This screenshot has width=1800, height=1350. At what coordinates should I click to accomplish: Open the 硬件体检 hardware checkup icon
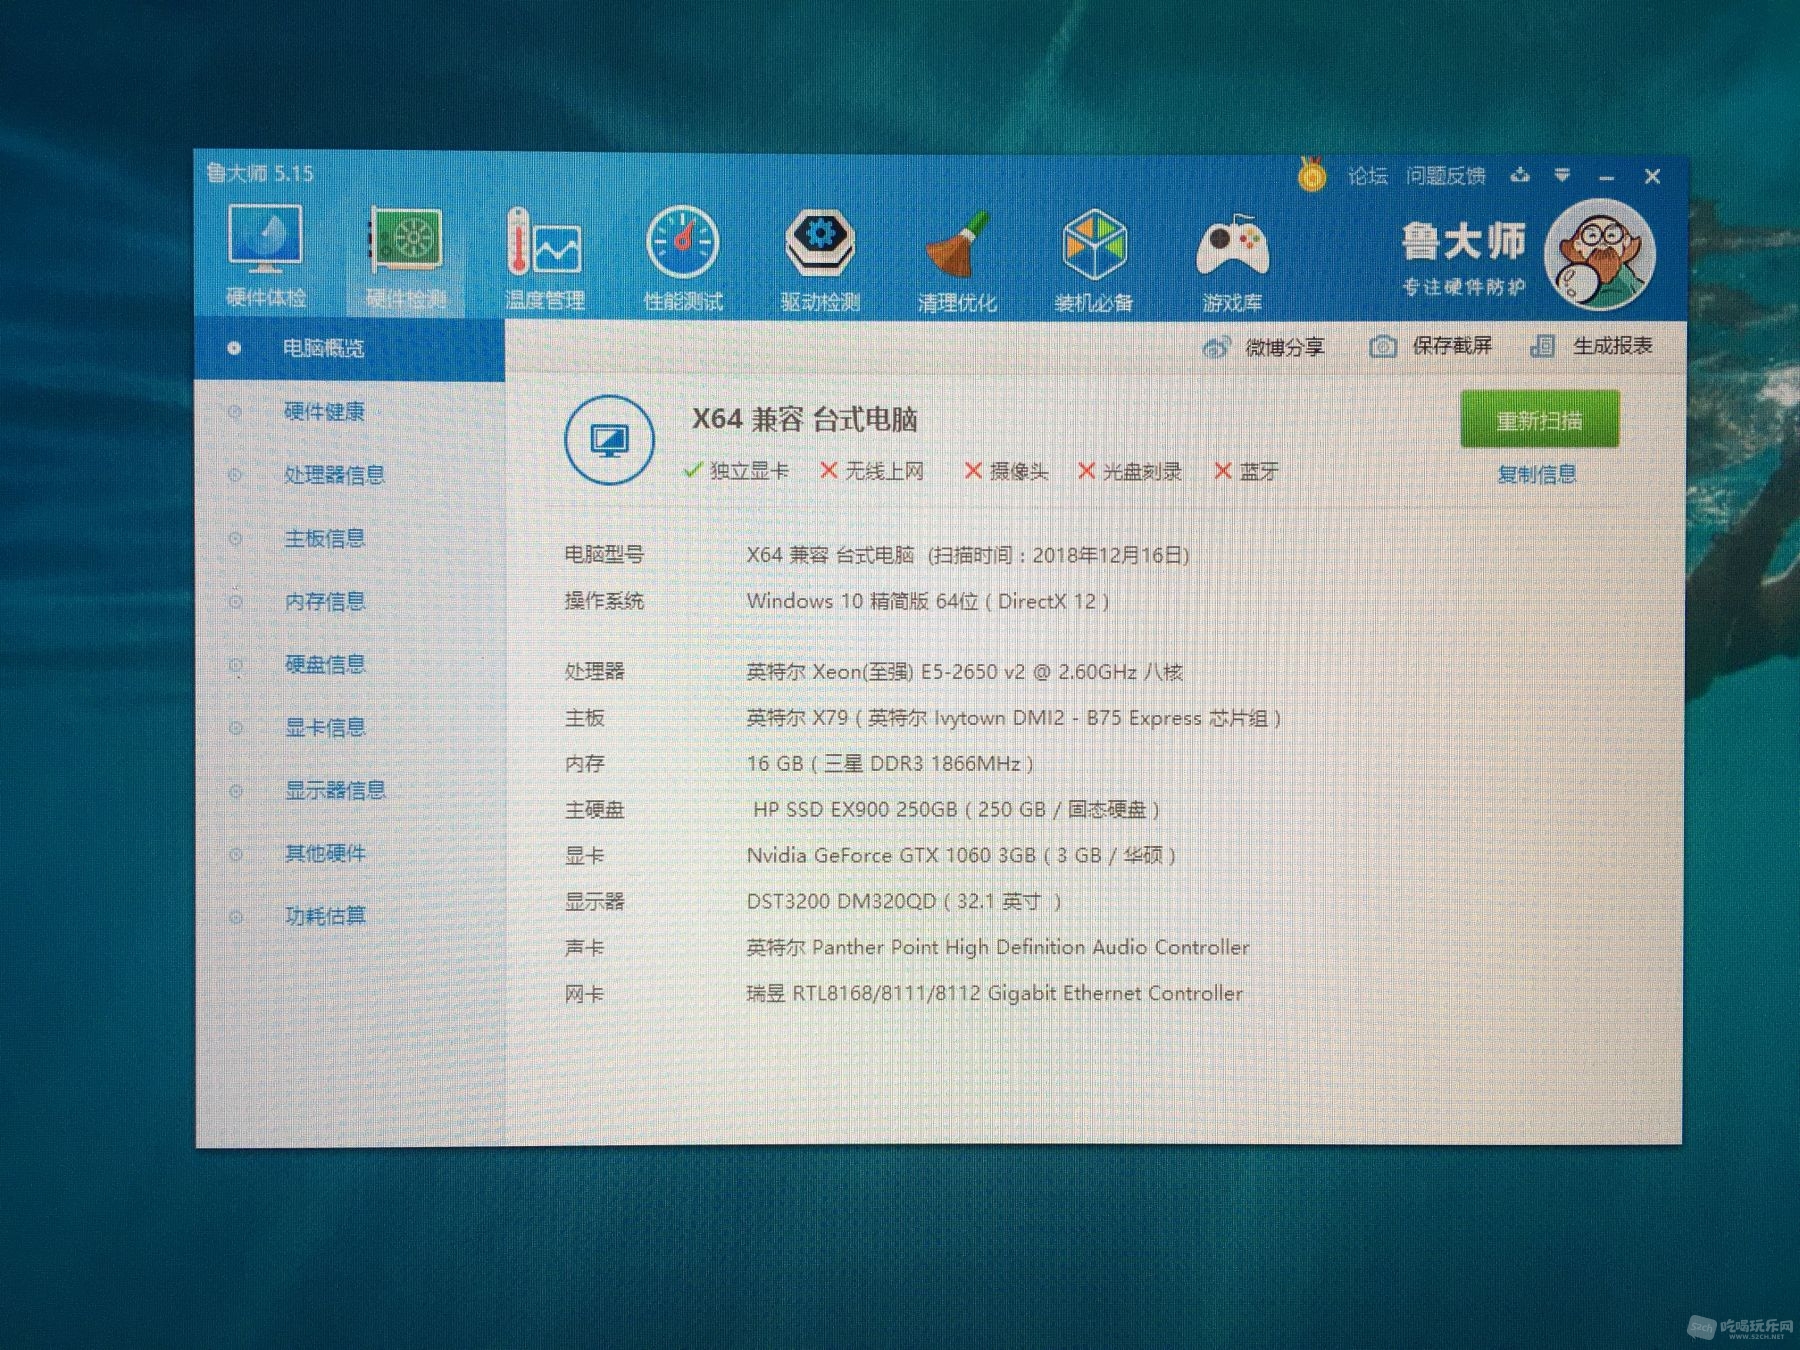tap(265, 256)
